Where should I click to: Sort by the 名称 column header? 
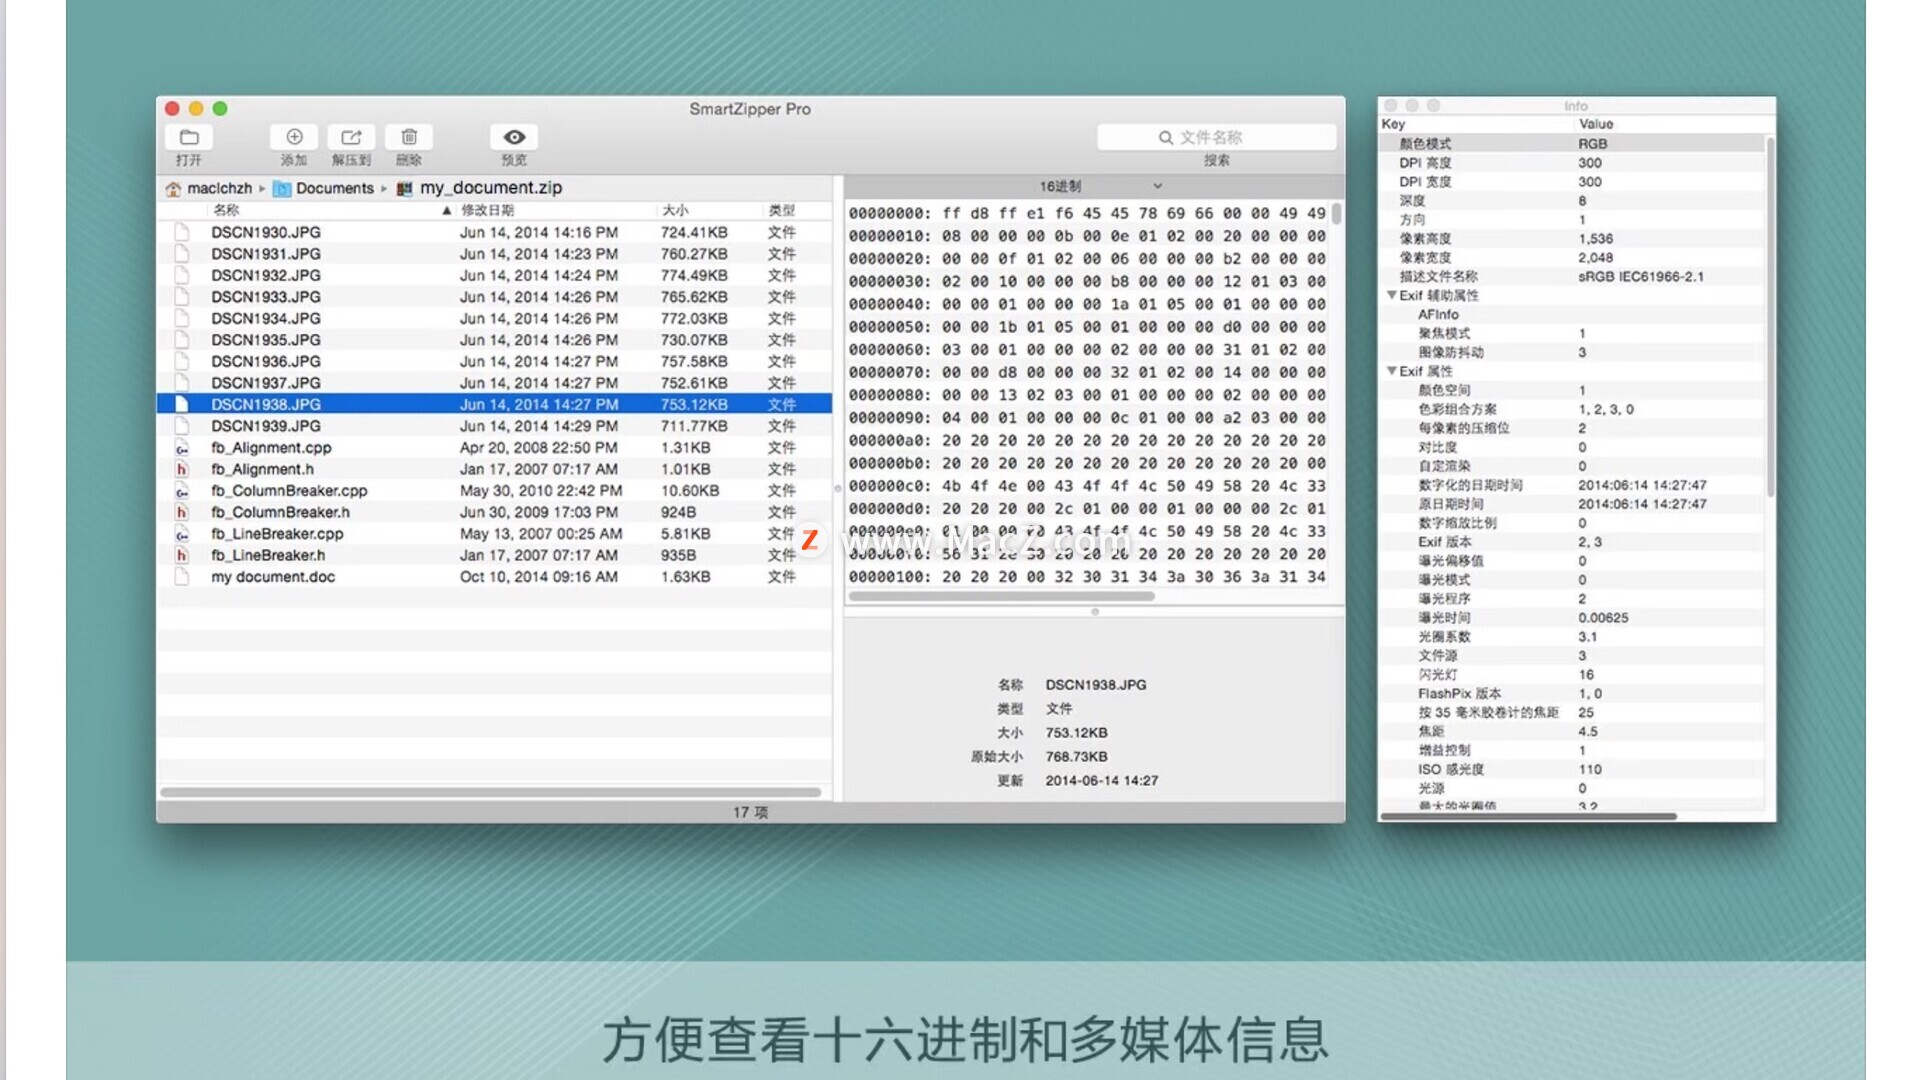[x=227, y=210]
